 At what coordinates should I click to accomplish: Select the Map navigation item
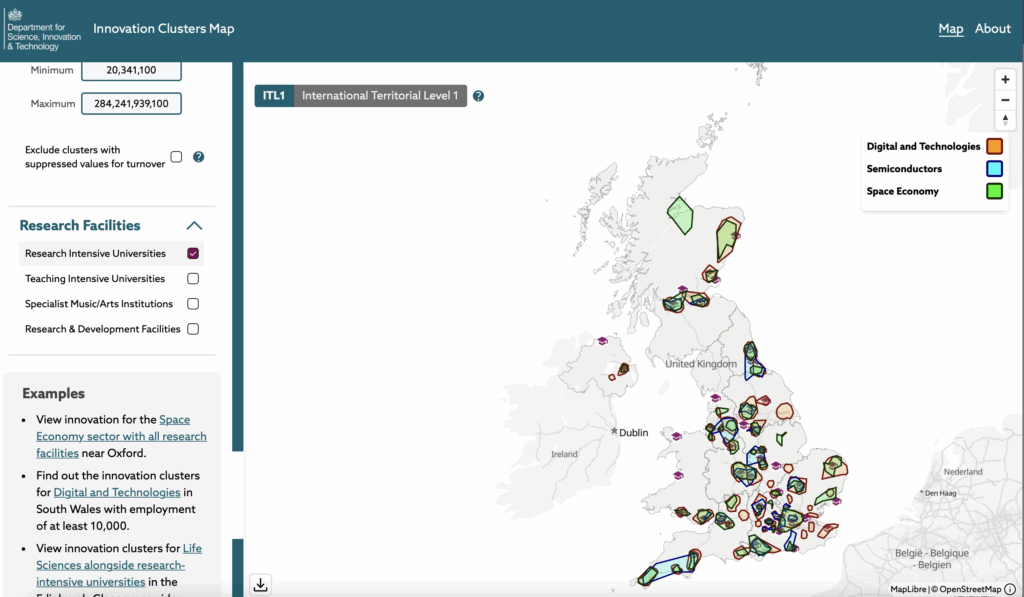coord(950,29)
